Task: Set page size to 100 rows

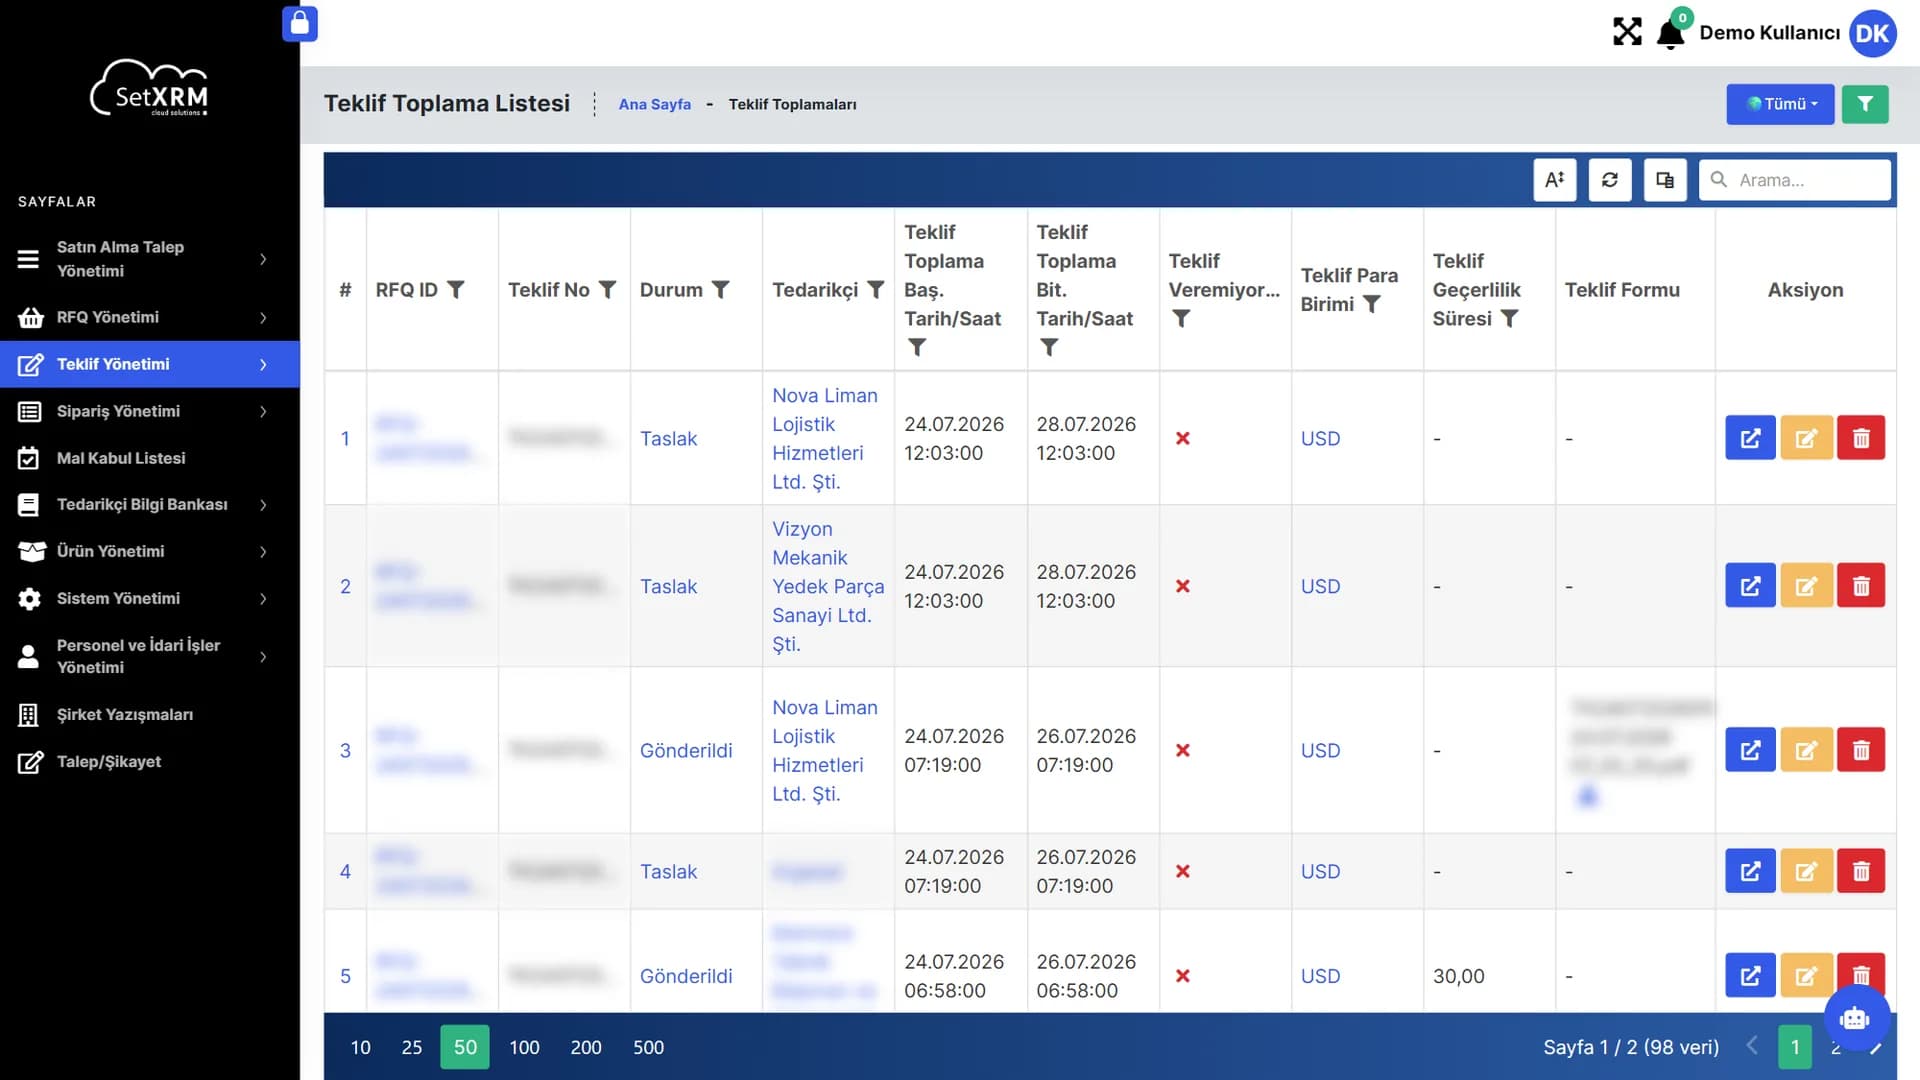Action: pos(524,1047)
